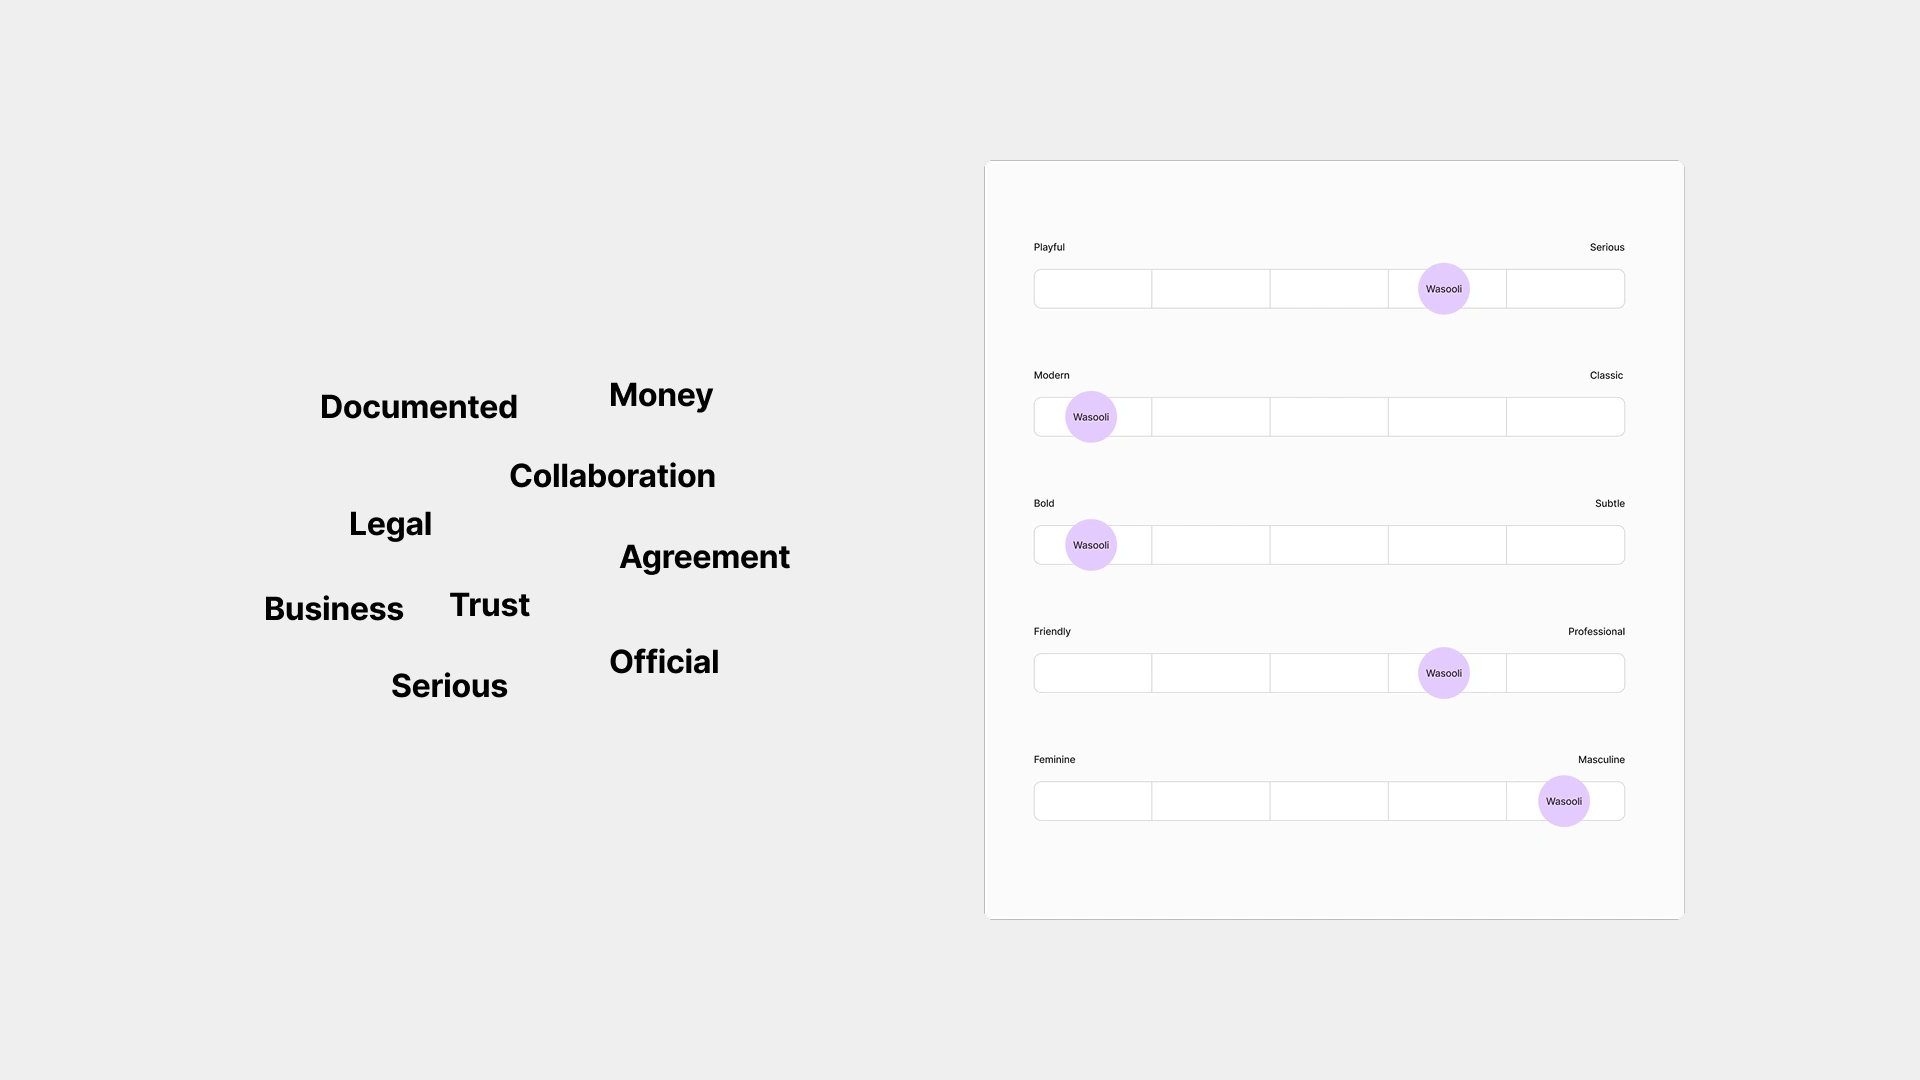Select the Business keyword

(333, 609)
